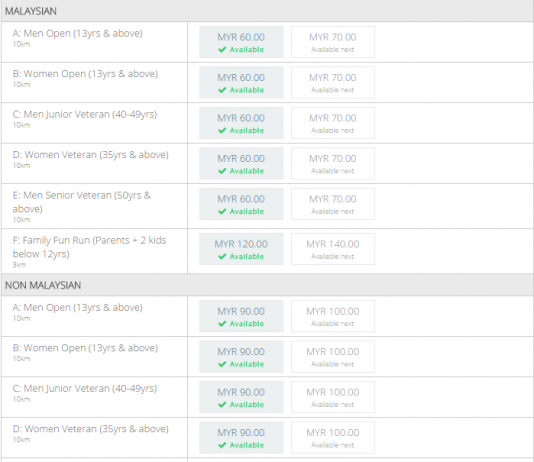The width and height of the screenshot is (534, 462).
Task: Select MYR 90.00 for Non Malaysian Women Open
Action: (241, 356)
